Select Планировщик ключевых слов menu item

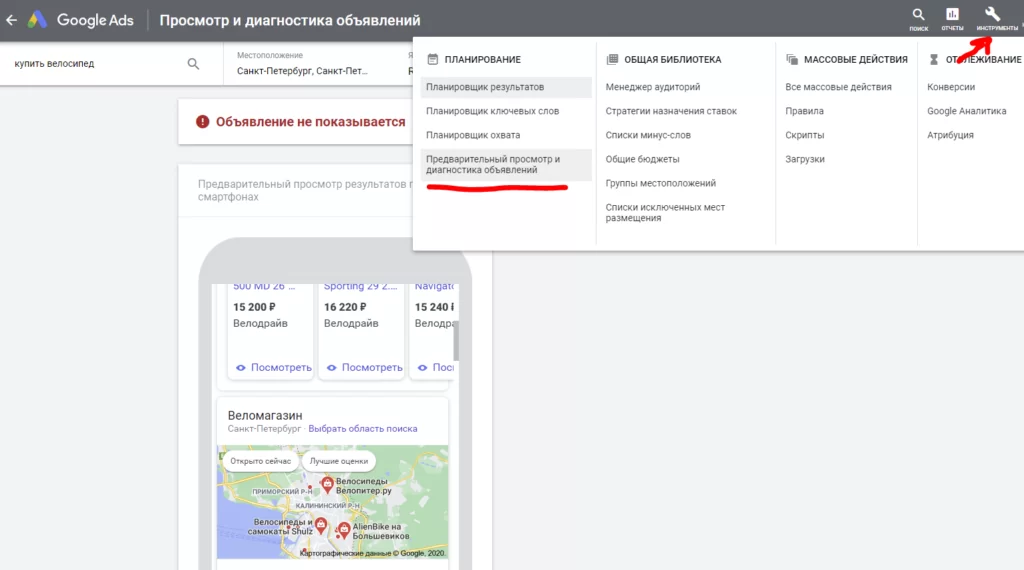[x=492, y=111]
